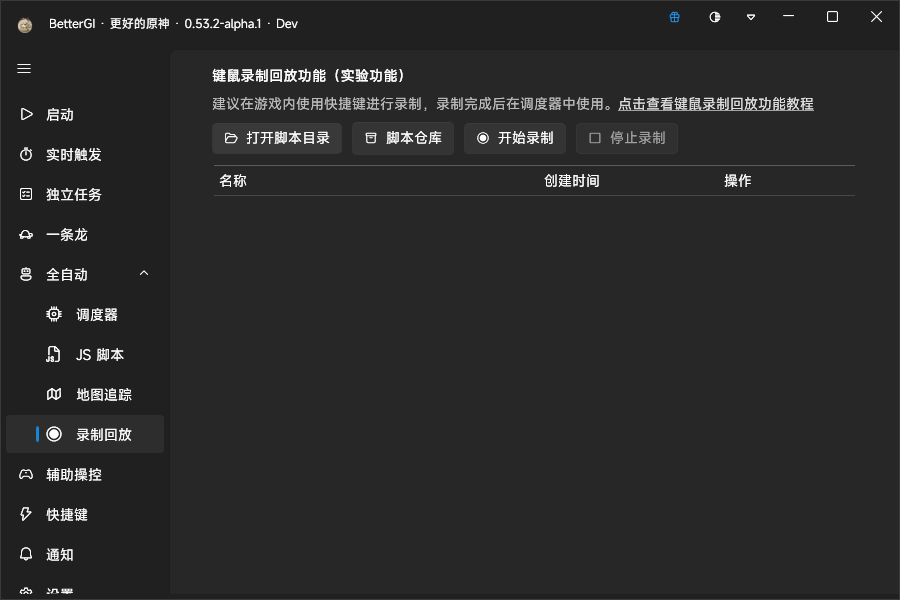Click the map icon beside 地图追踪
The width and height of the screenshot is (900, 600).
(x=54, y=394)
